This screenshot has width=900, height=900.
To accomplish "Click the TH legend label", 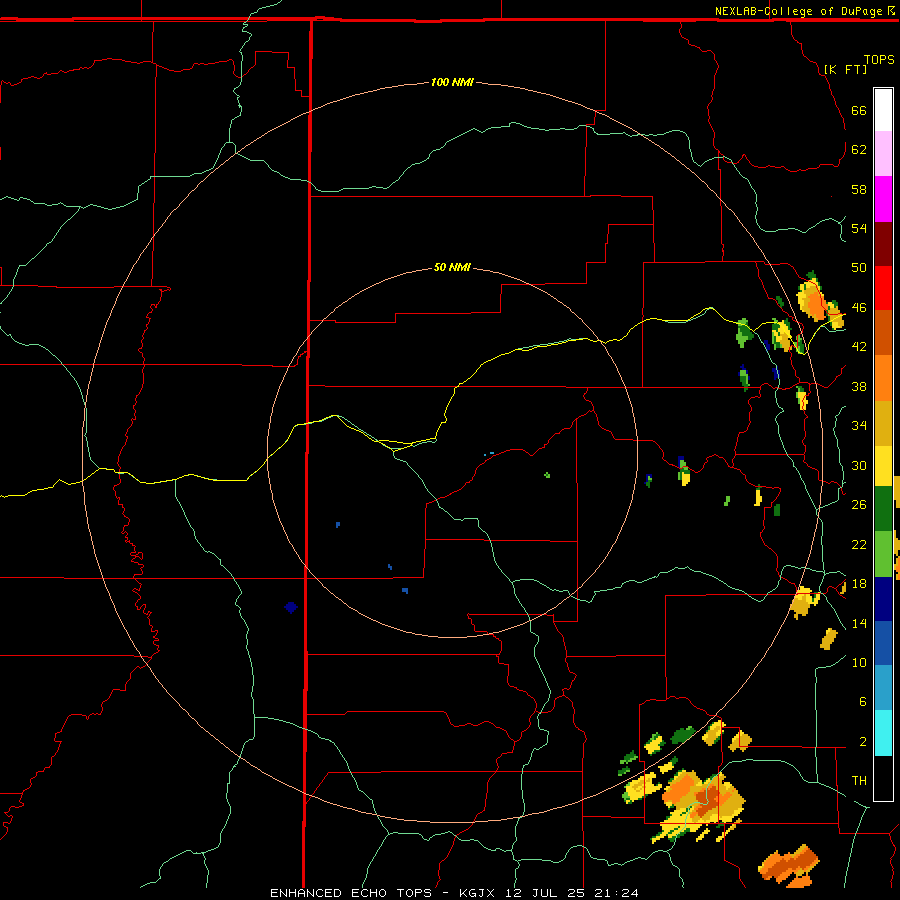I will coord(859,780).
